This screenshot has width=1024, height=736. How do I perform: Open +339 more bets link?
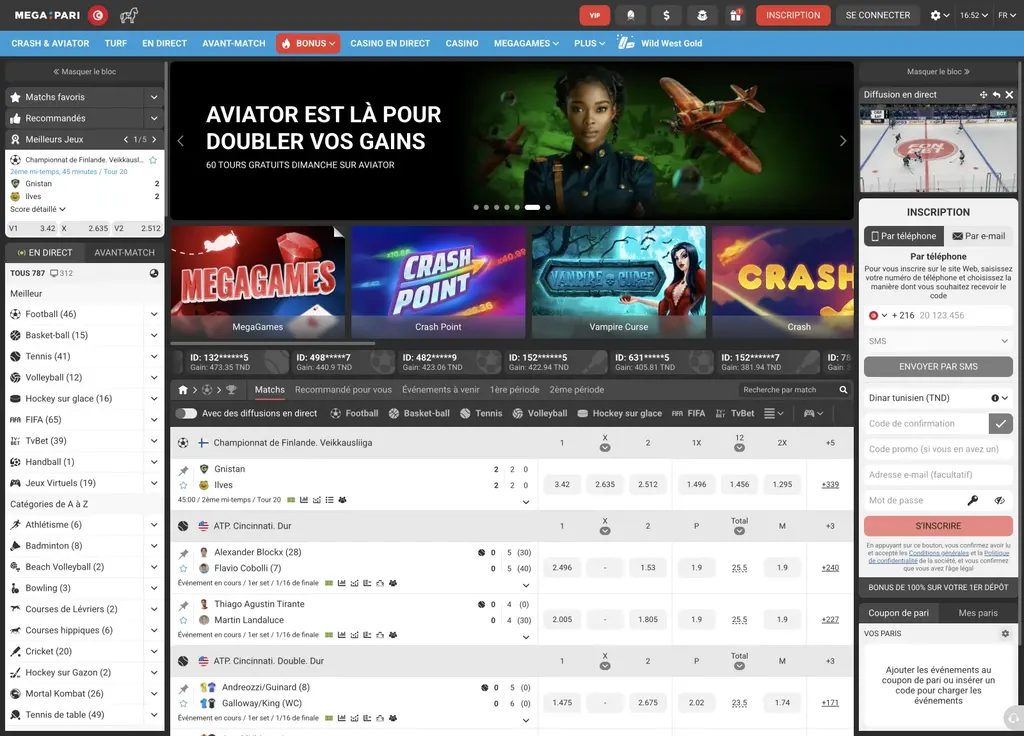pyautogui.click(x=830, y=485)
